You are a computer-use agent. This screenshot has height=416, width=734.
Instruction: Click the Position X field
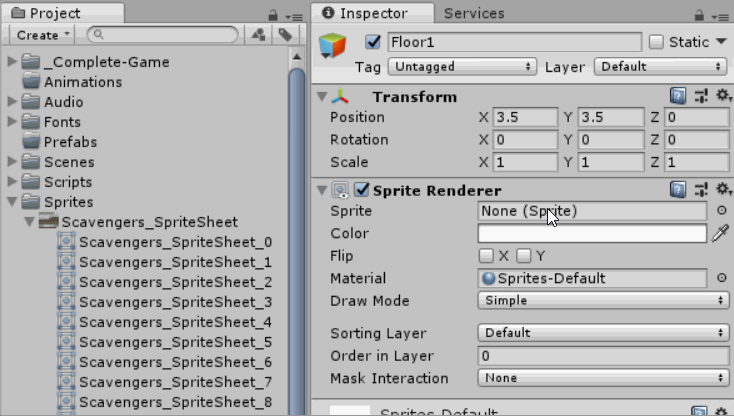[525, 117]
